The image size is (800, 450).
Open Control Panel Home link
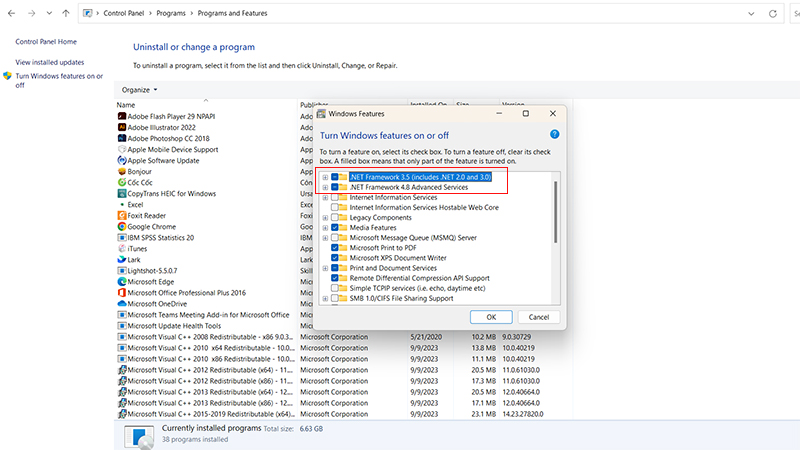46,42
